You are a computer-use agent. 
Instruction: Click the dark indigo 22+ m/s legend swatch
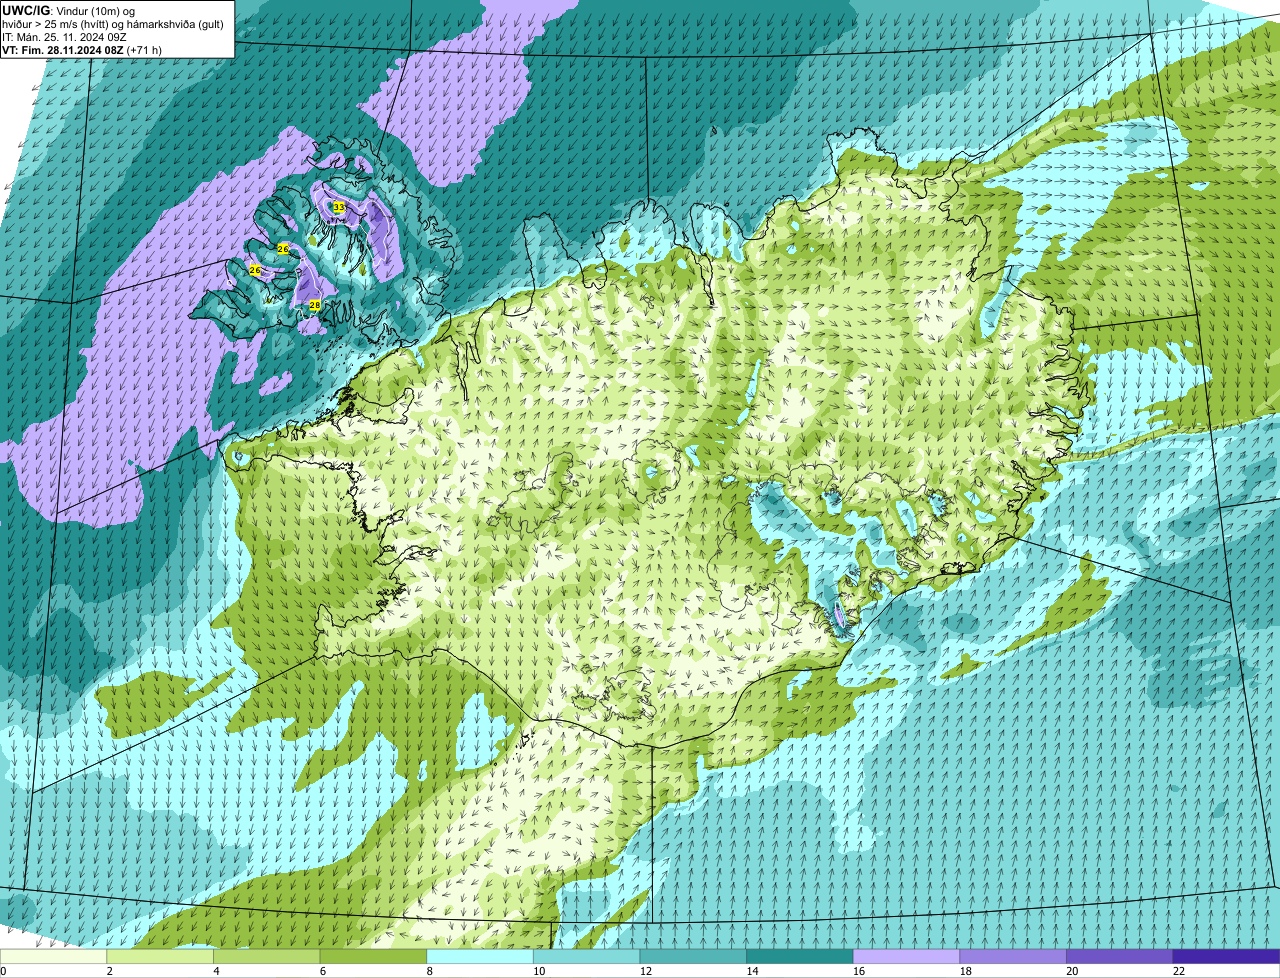(1226, 957)
